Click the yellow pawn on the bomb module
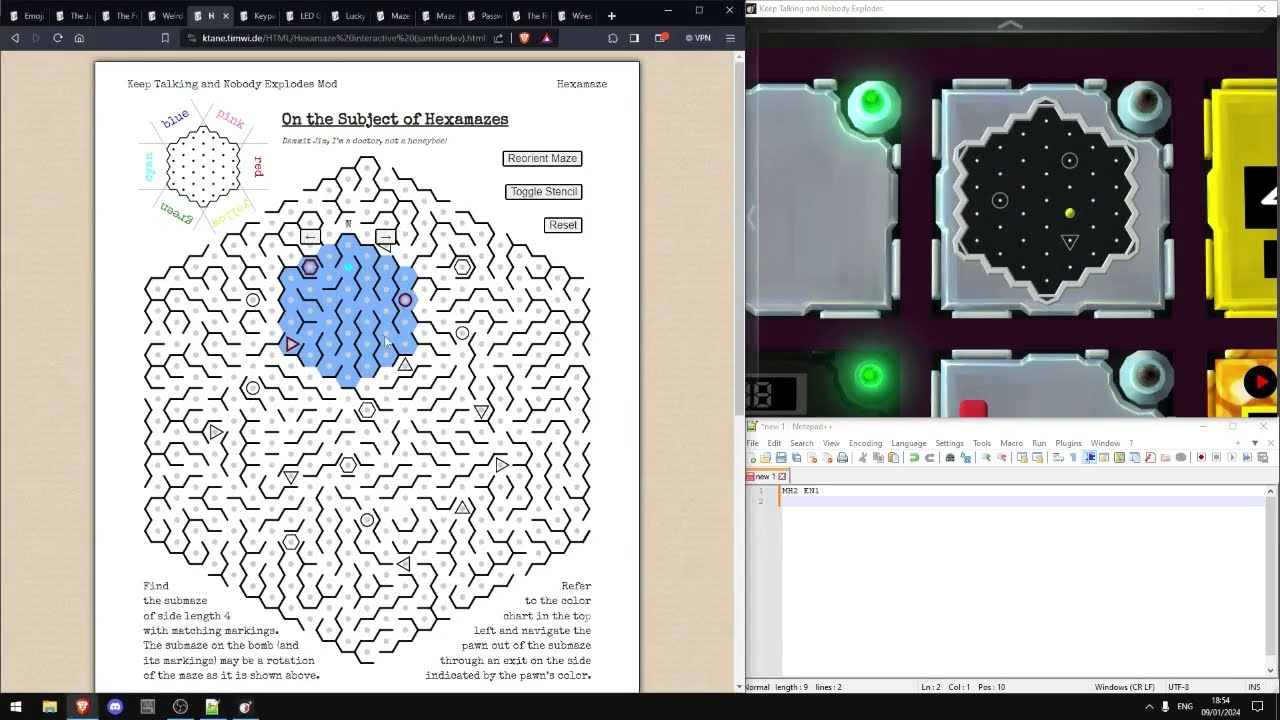The image size is (1280, 720). [1070, 213]
